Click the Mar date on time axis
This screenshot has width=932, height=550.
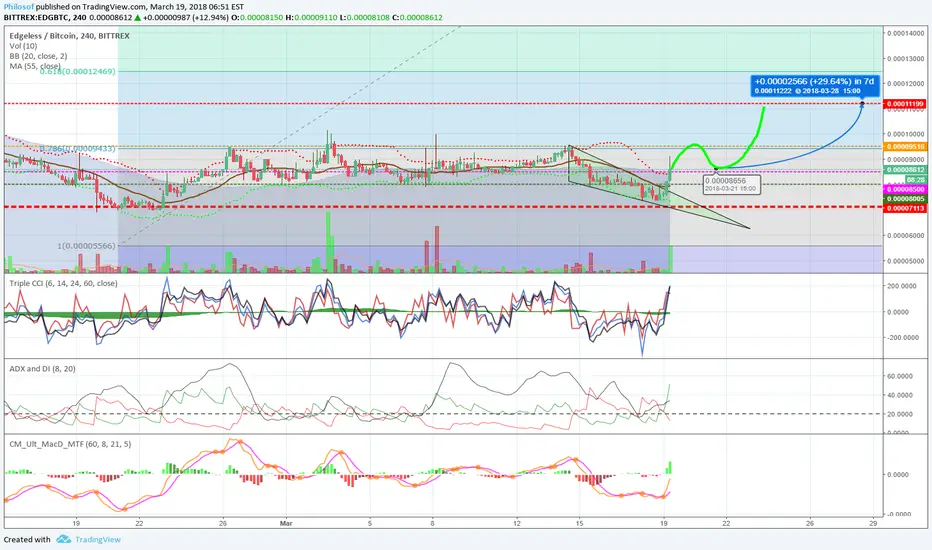(286, 523)
